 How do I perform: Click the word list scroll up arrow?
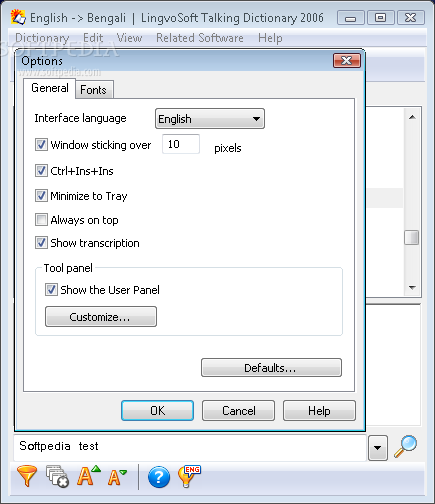412,117
